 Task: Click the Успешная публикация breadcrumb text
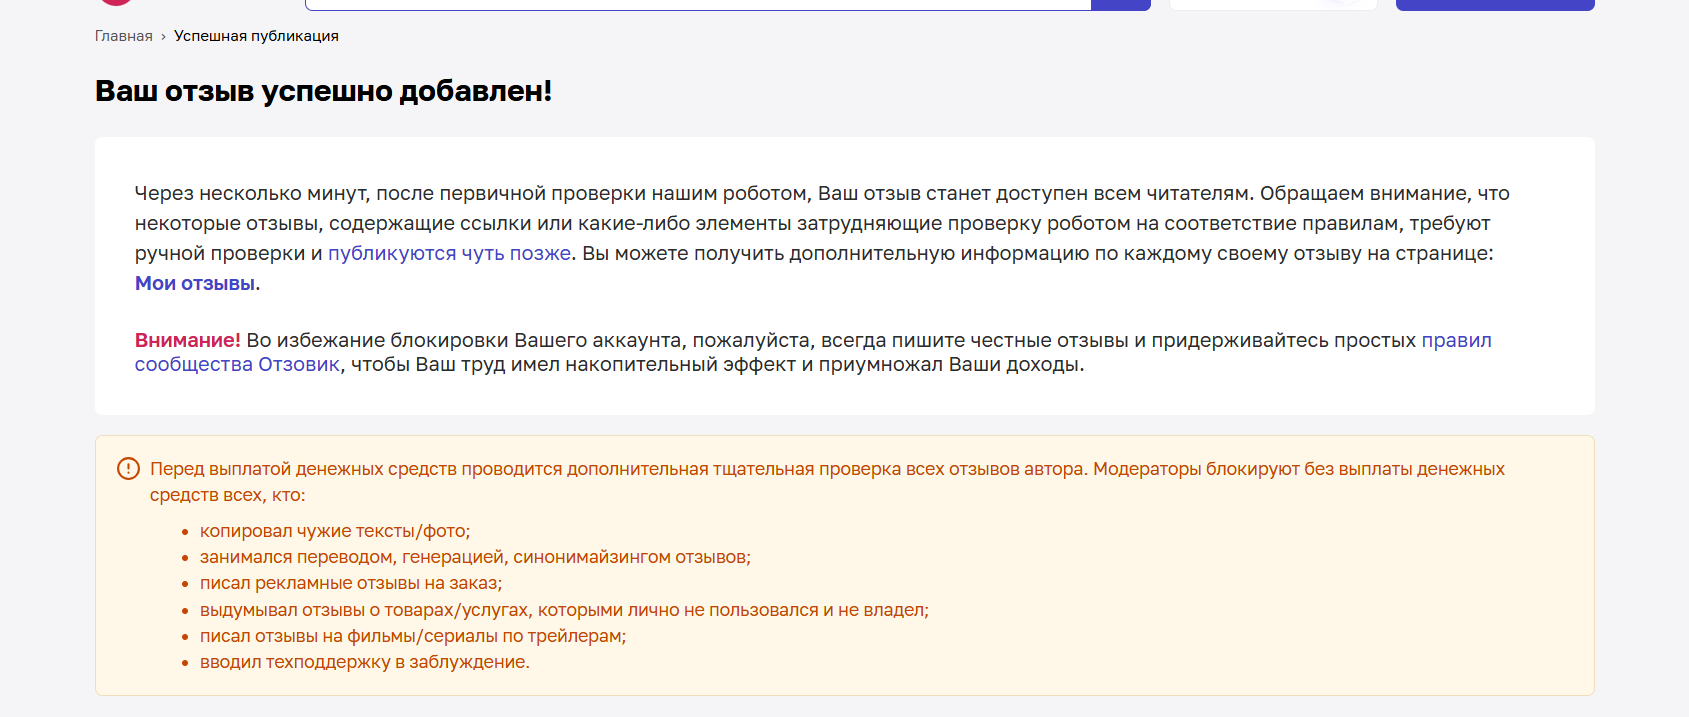click(256, 36)
